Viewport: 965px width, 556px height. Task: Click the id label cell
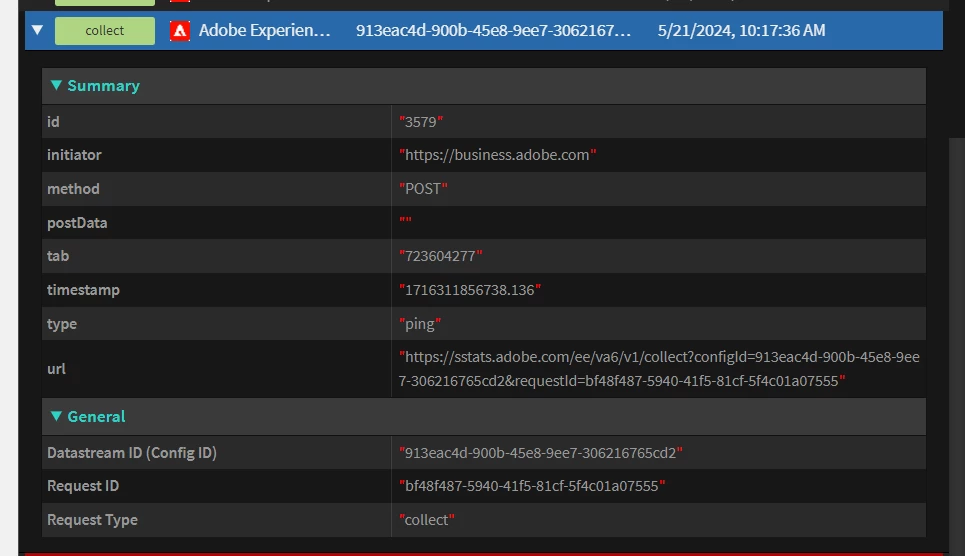point(217,122)
